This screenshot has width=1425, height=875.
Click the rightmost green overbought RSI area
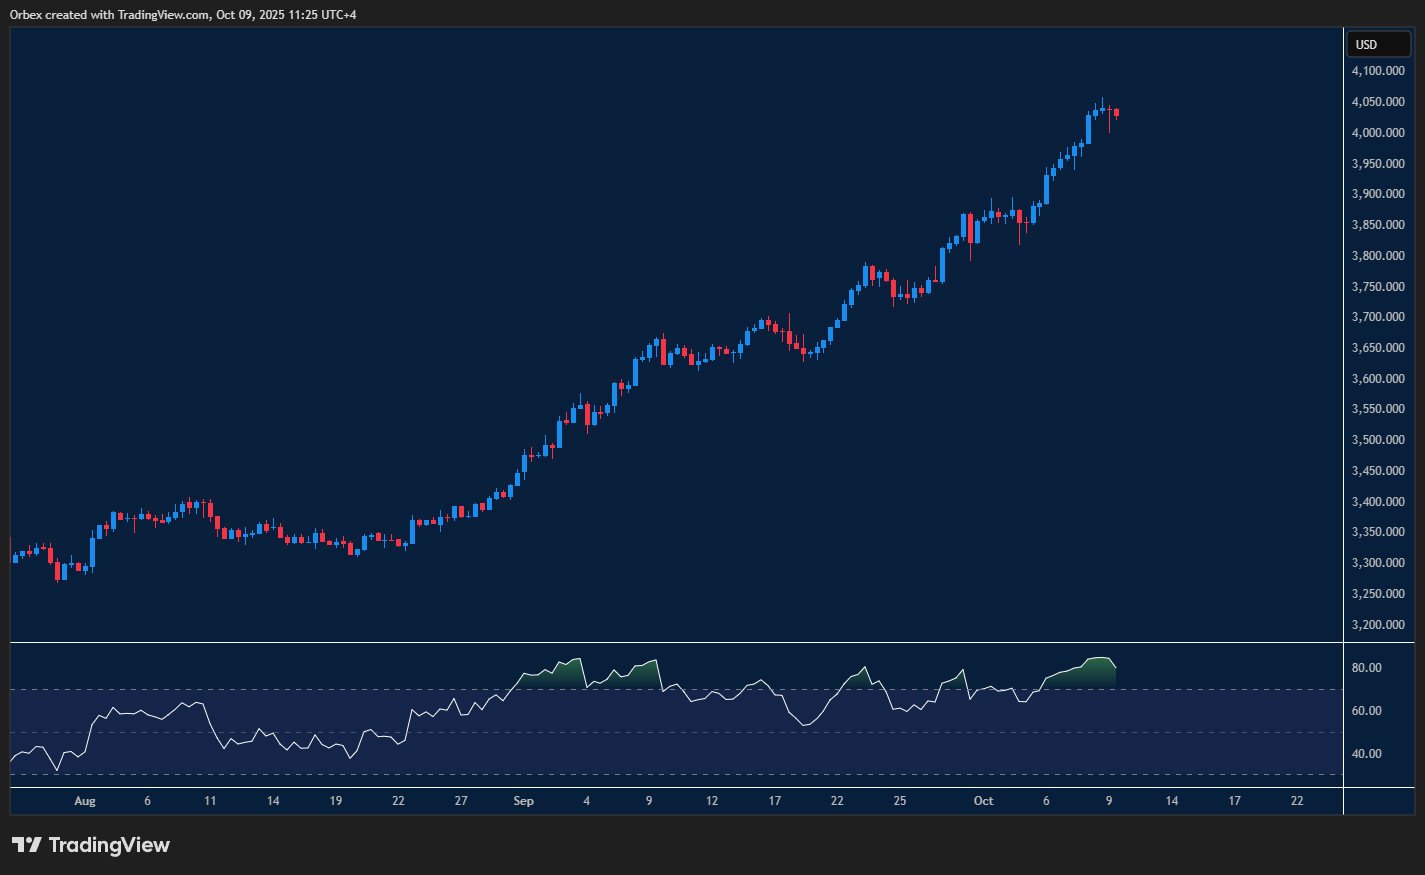(1095, 673)
